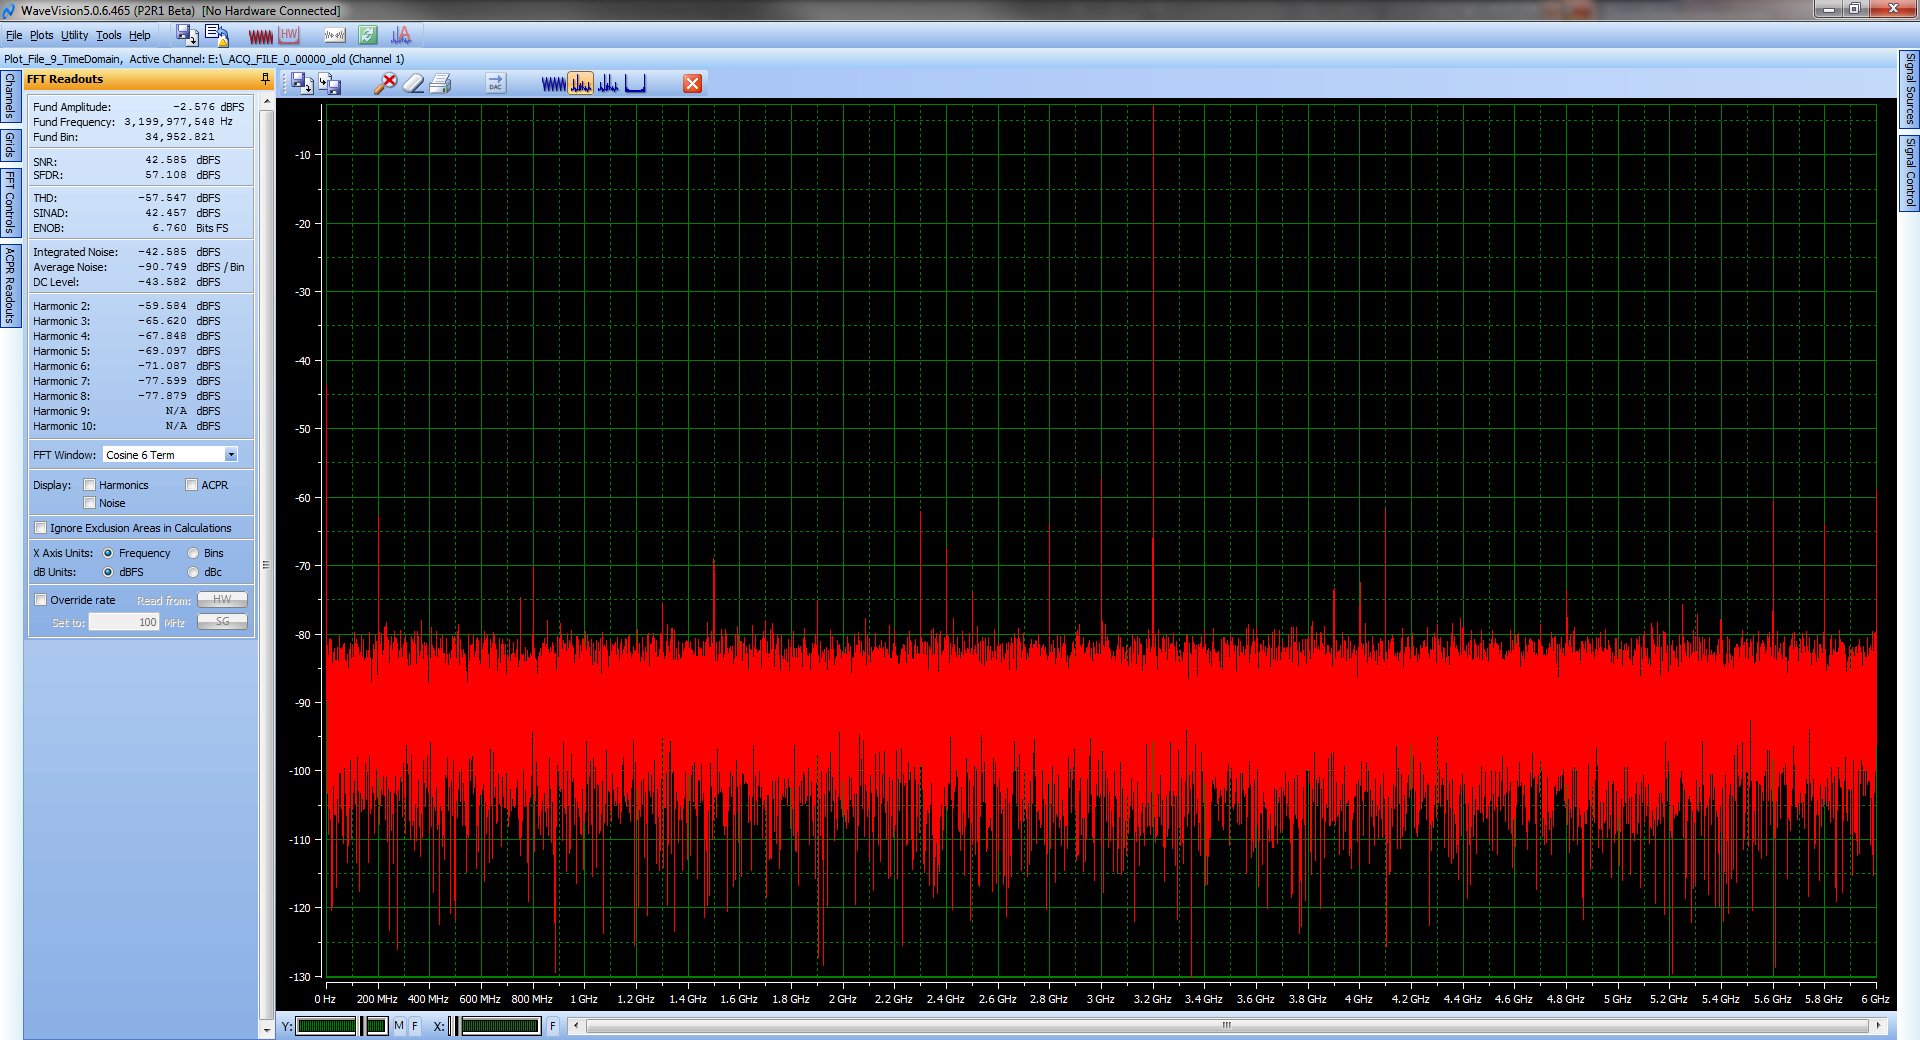Viewport: 1920px width, 1040px height.
Task: Click the plot toolbar save-plot icon
Action: click(302, 84)
